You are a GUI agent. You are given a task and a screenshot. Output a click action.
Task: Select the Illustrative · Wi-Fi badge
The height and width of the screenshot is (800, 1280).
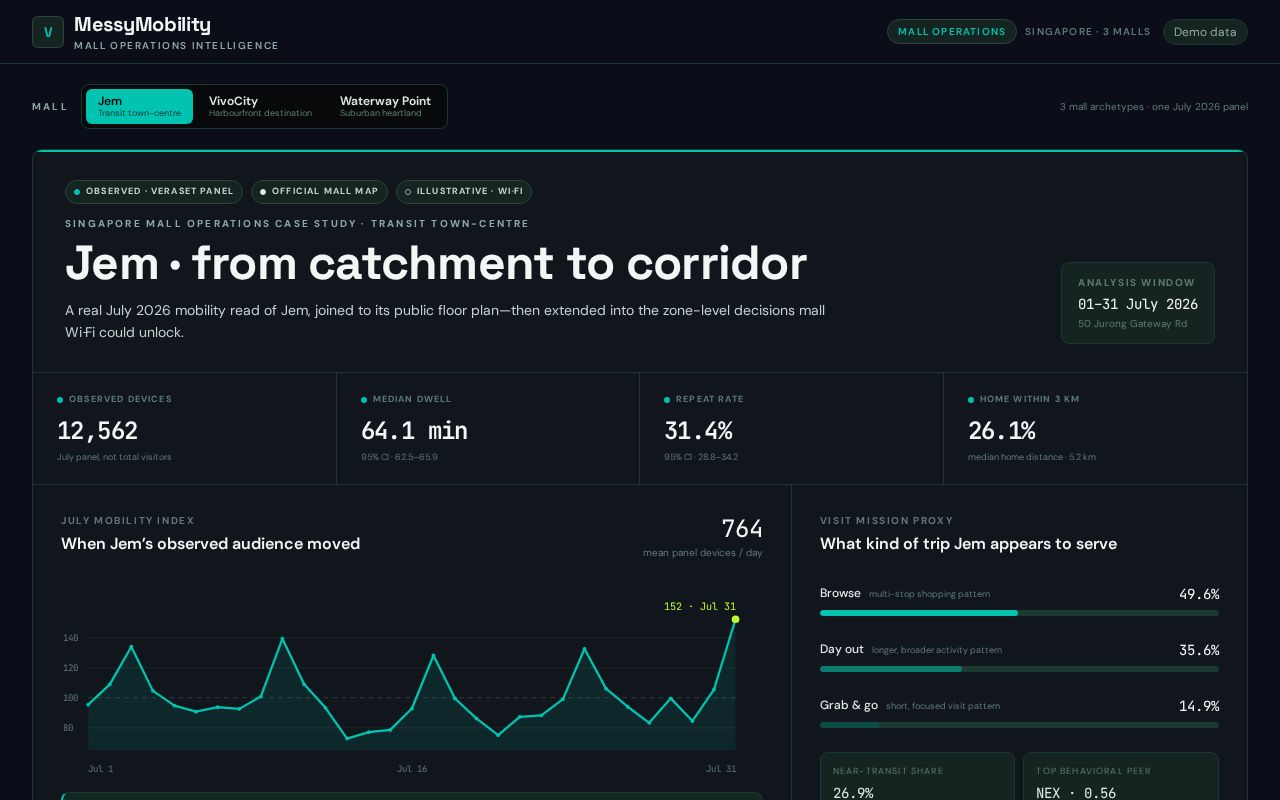coord(464,191)
